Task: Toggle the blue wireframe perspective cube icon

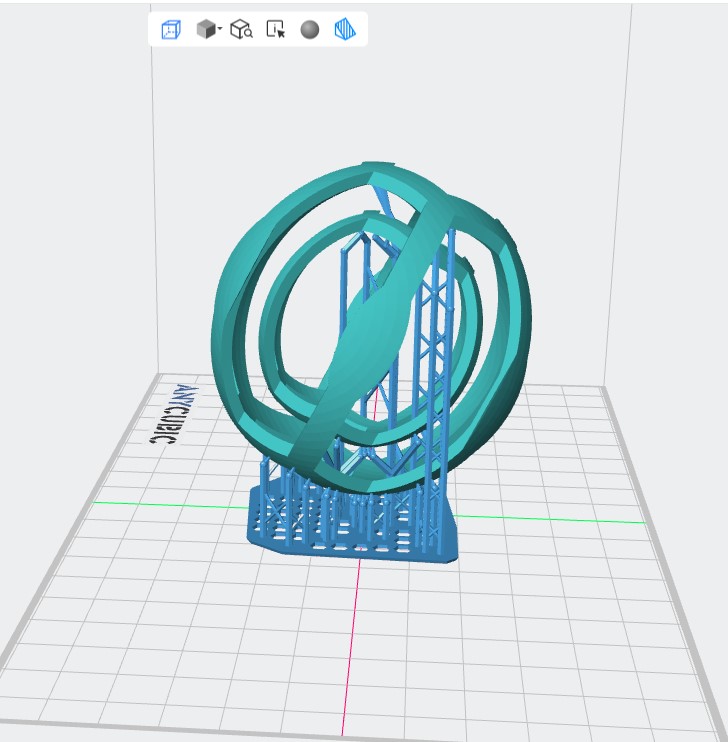Action: point(171,30)
